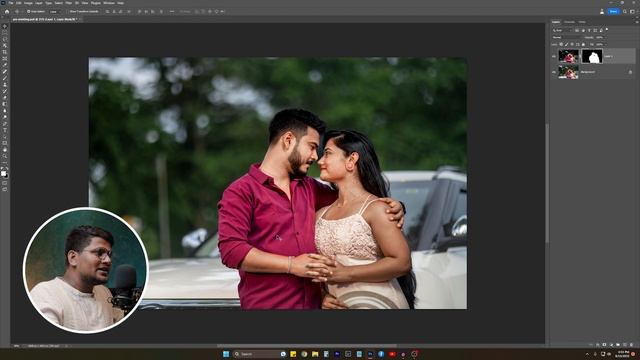640x360 pixels.
Task: Open the Opacity slider dropdown arrow
Action: tap(606, 38)
